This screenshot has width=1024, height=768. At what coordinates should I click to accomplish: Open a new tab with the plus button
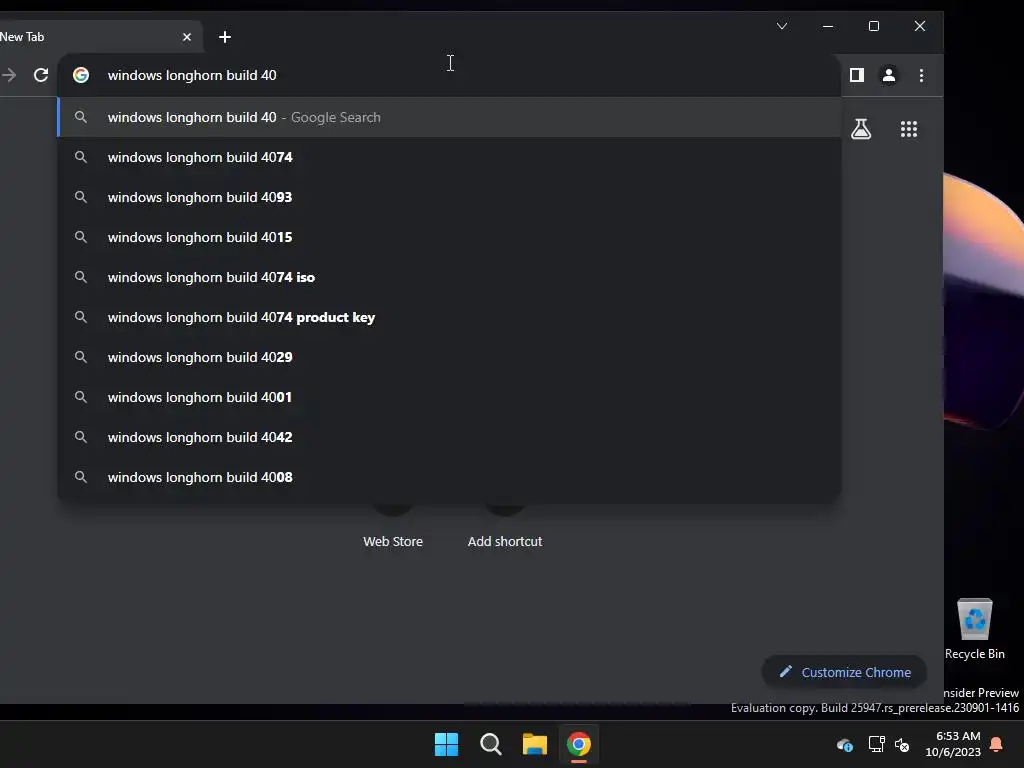click(225, 37)
